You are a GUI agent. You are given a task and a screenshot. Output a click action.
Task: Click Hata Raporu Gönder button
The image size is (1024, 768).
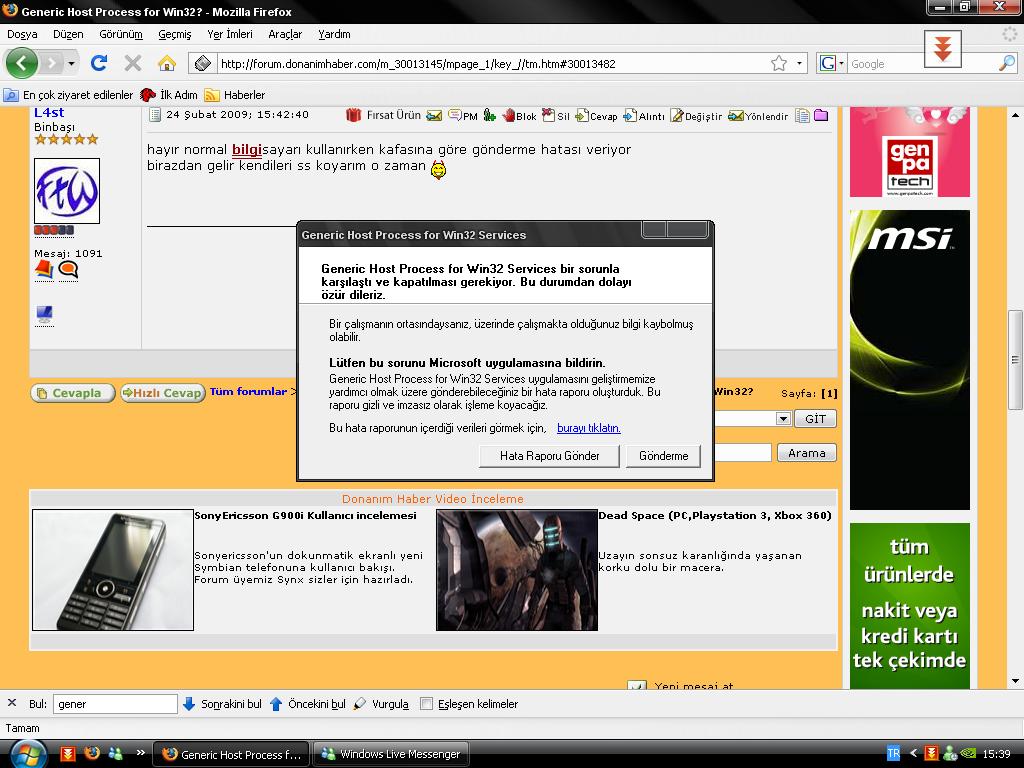tap(549, 456)
